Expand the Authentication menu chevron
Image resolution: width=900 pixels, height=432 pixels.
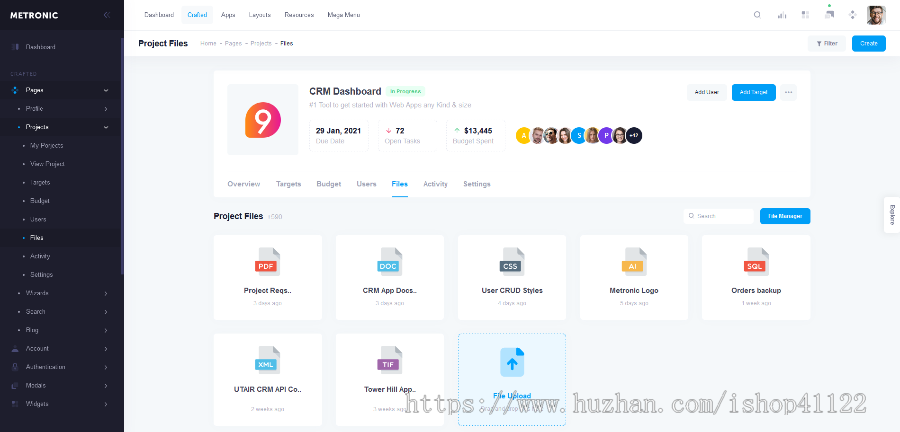click(x=106, y=367)
